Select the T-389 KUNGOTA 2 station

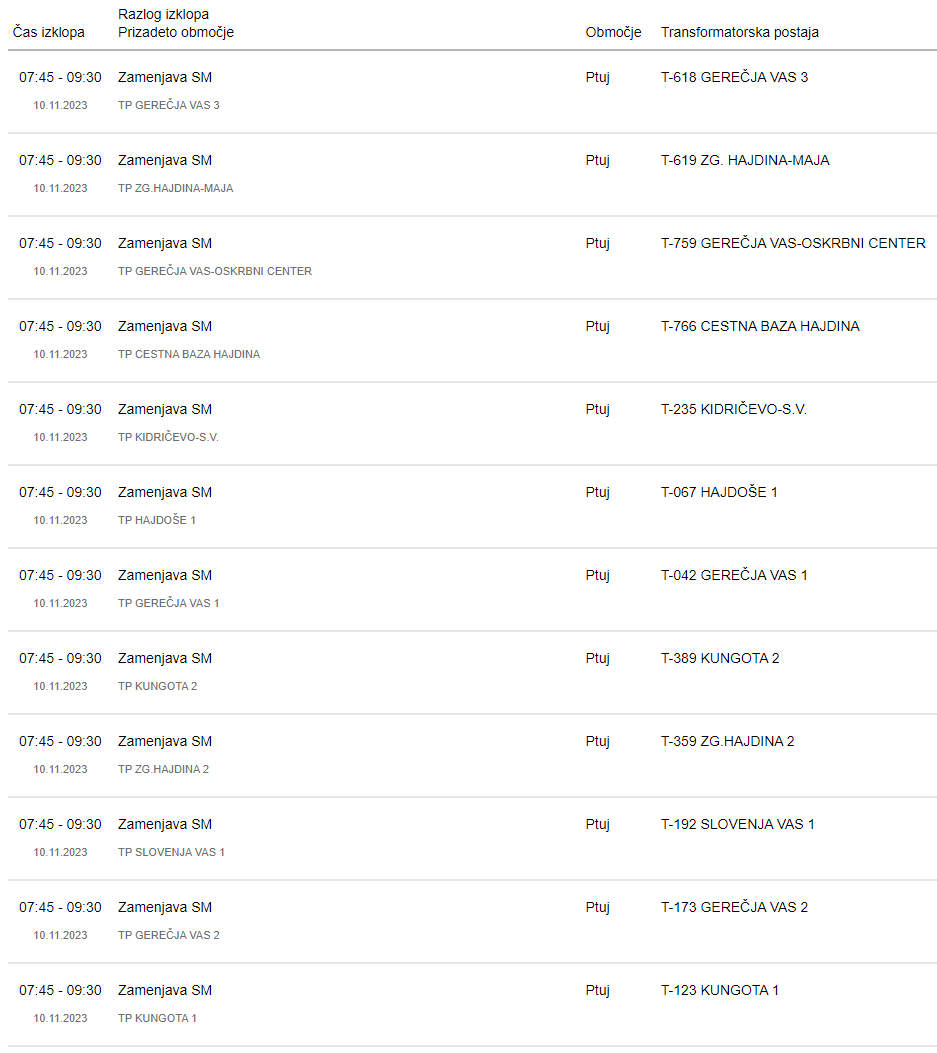pos(720,658)
